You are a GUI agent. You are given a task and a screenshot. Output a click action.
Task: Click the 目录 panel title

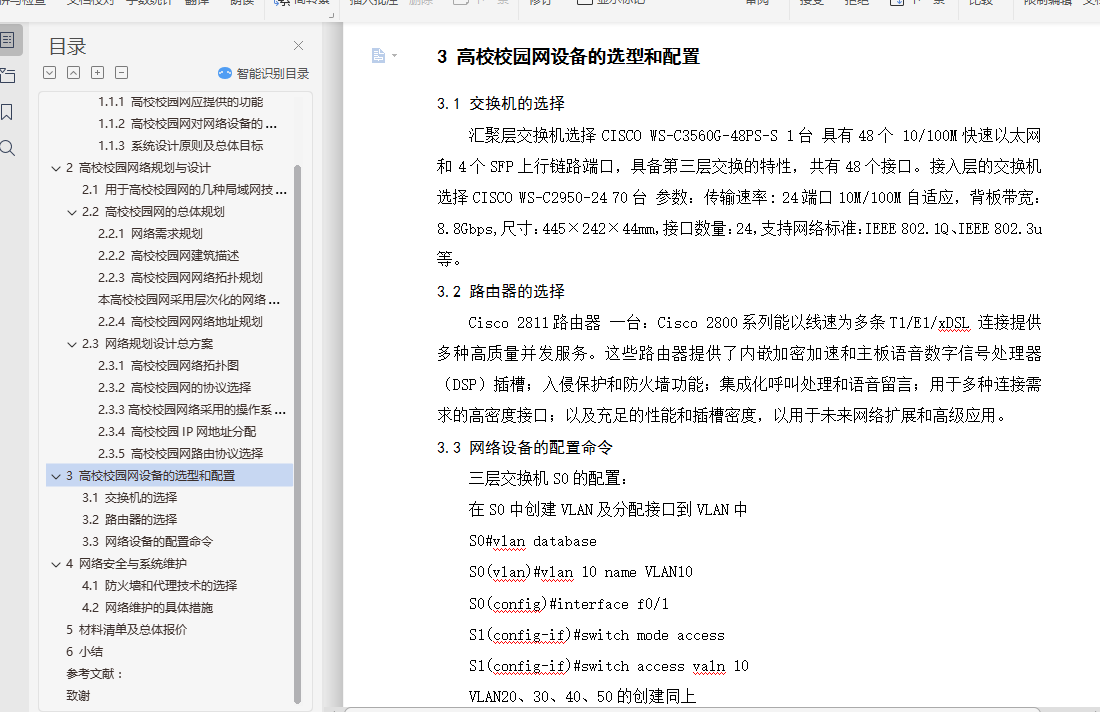point(67,46)
